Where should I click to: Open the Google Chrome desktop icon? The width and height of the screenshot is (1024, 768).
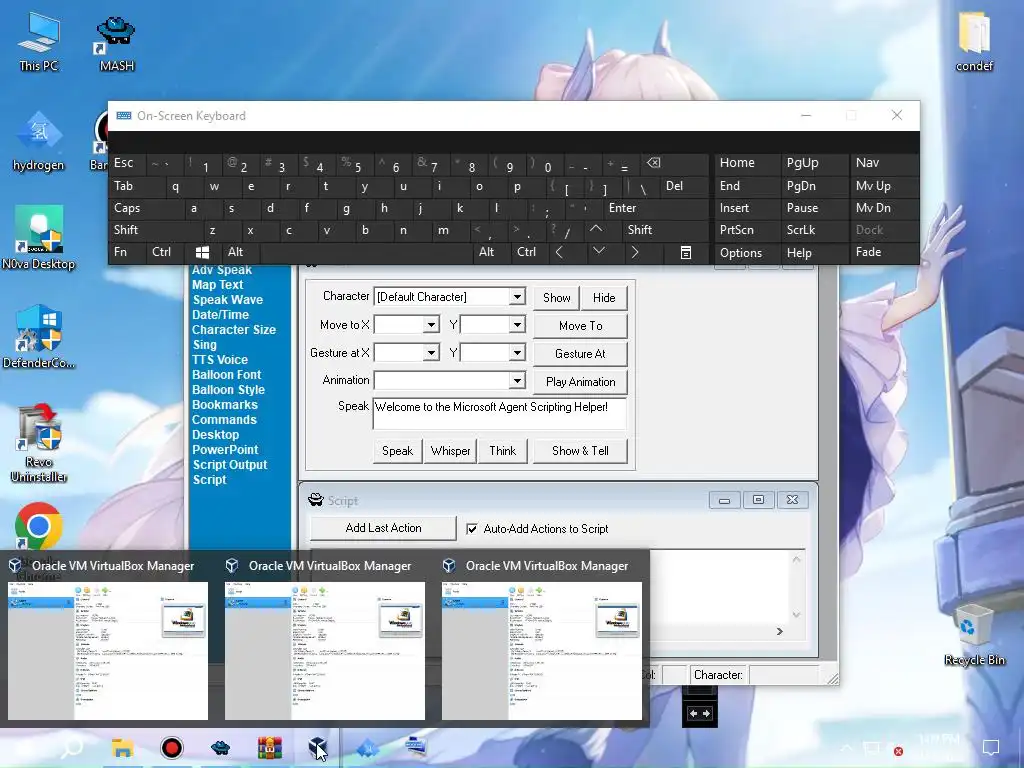click(39, 526)
